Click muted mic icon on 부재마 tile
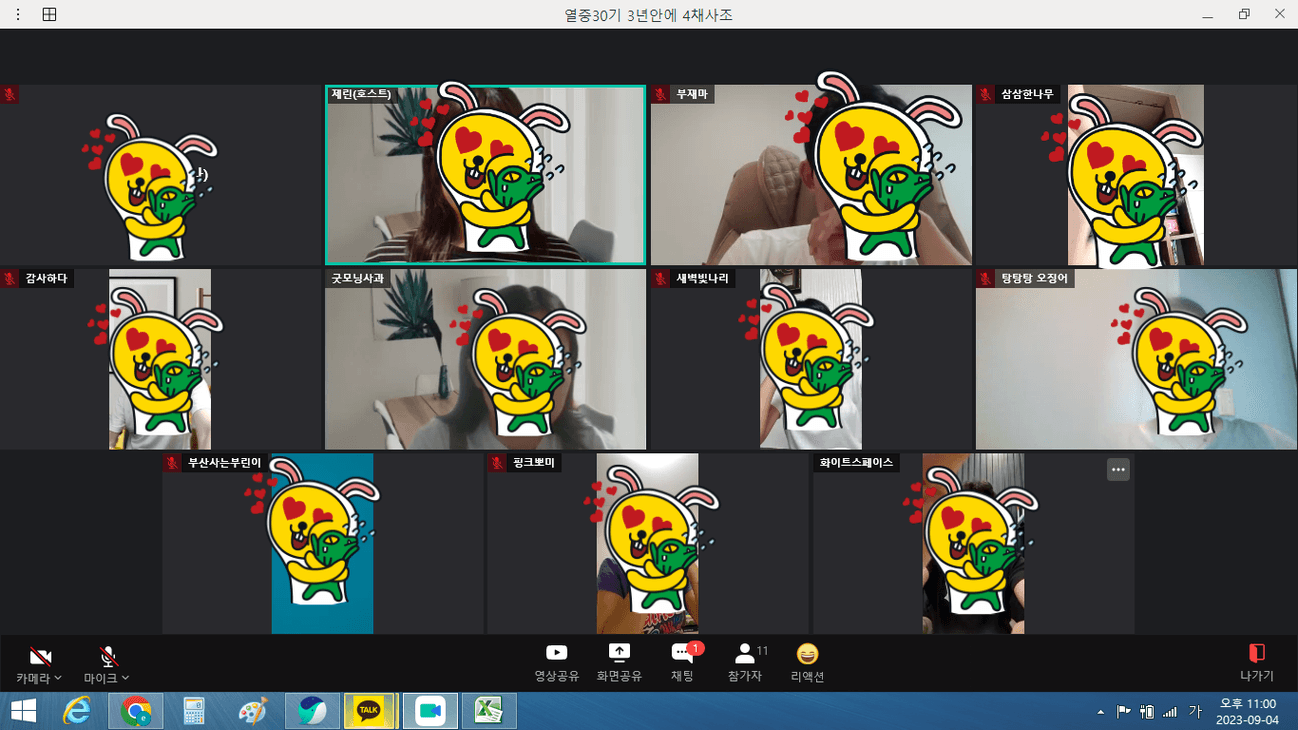Viewport: 1298px width, 730px height. (661, 94)
